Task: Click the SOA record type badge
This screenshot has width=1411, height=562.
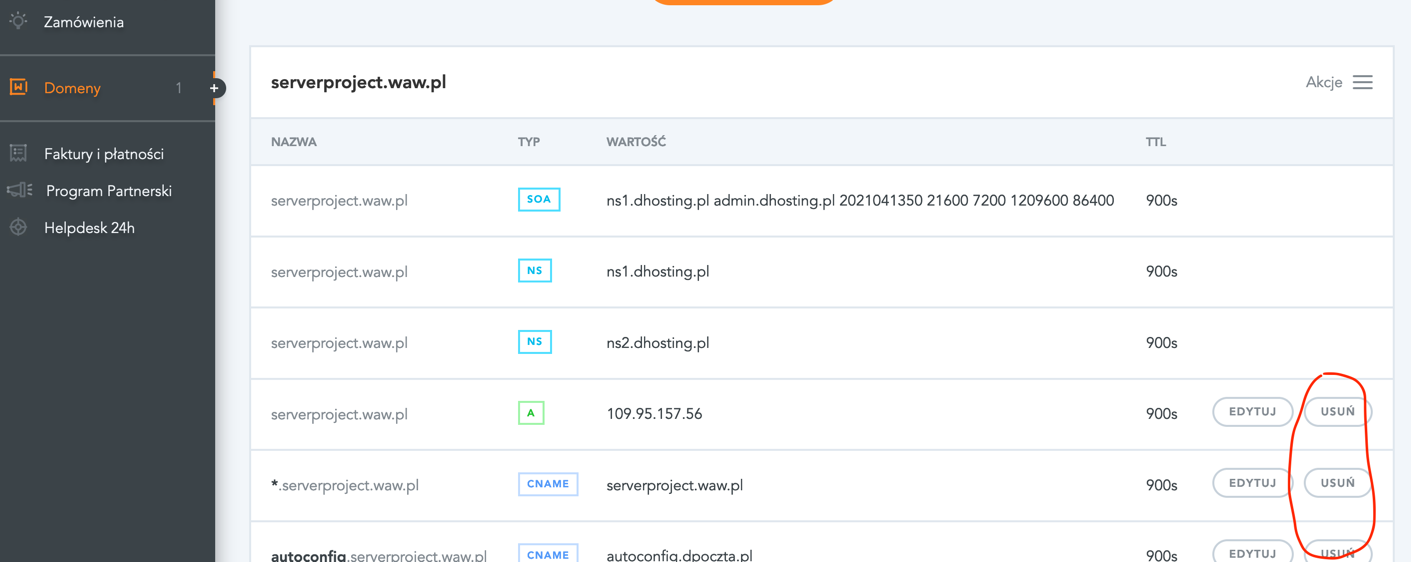Action: click(x=538, y=200)
